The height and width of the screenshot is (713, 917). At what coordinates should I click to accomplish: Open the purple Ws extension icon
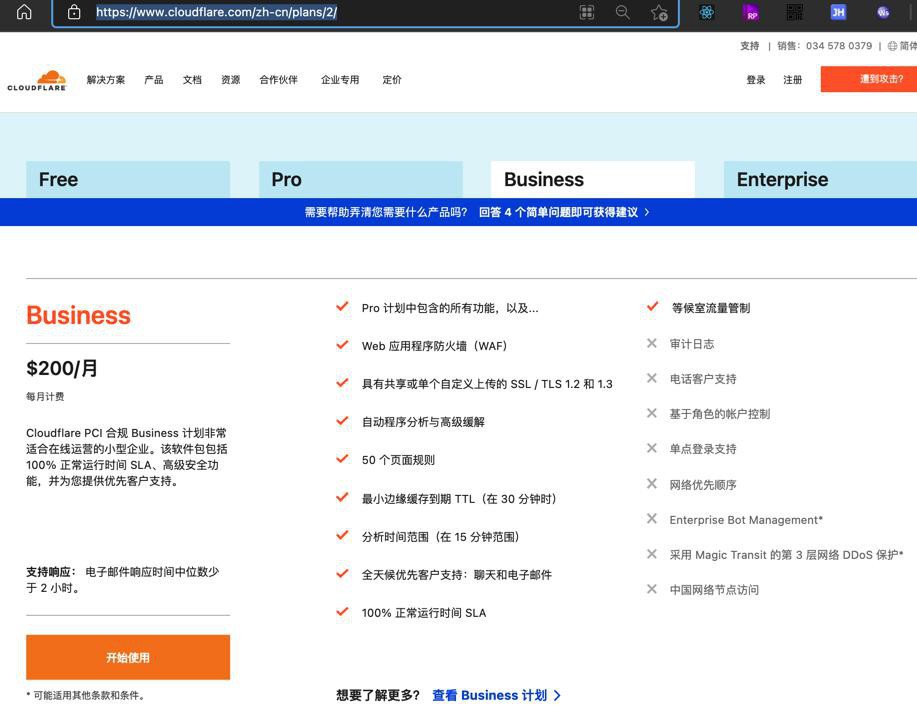coord(883,12)
